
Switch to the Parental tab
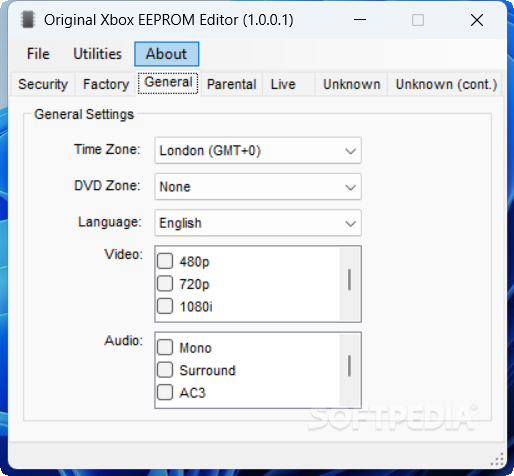coord(232,84)
